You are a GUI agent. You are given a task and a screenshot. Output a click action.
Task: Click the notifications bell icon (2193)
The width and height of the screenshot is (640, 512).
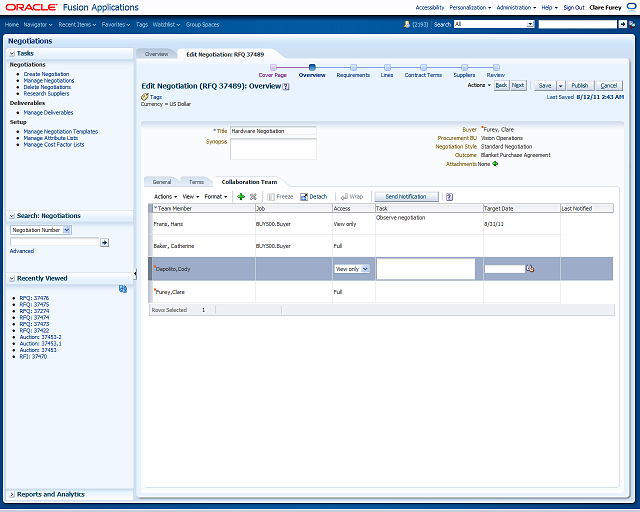[x=407, y=24]
